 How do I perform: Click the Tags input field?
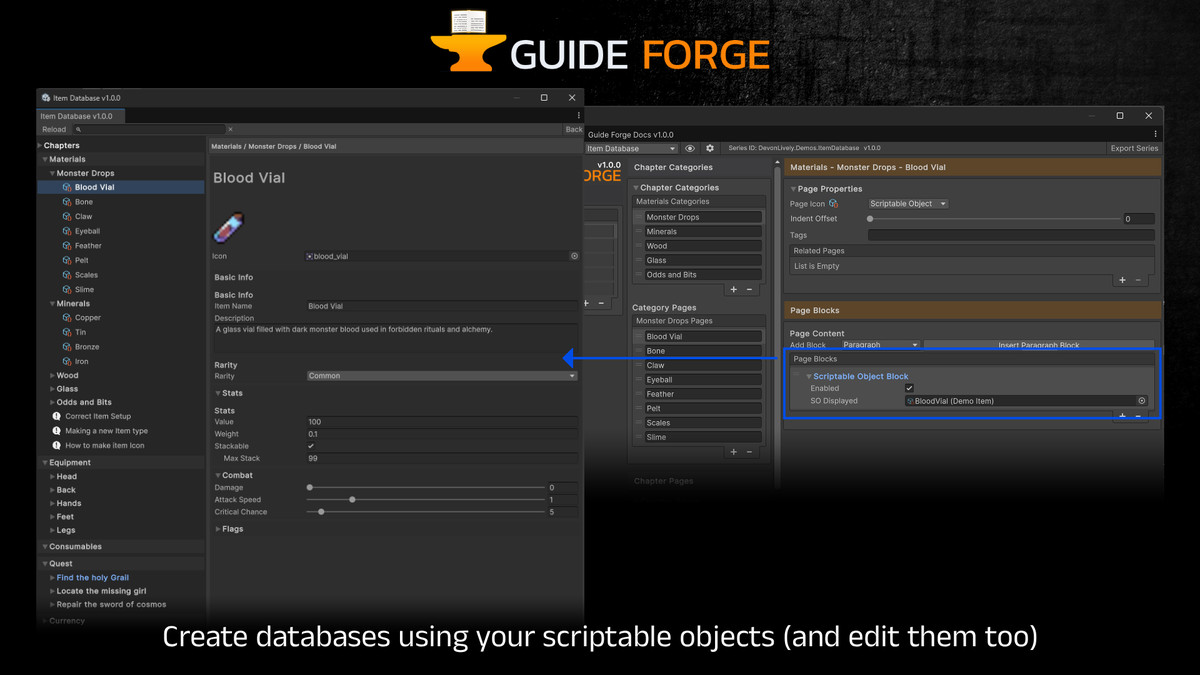point(1011,235)
